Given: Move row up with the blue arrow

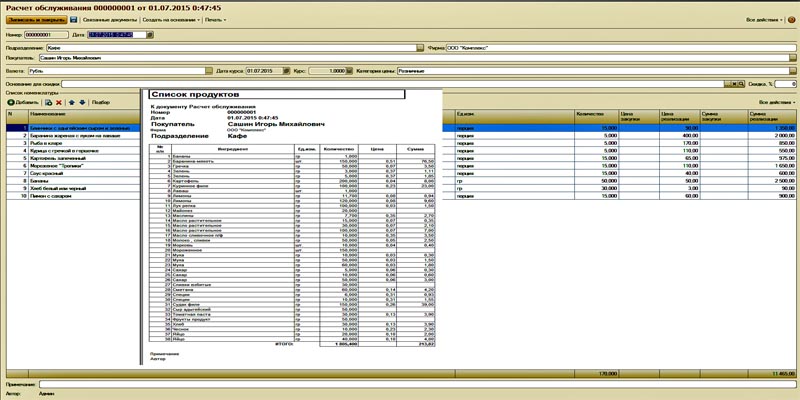Looking at the screenshot, I should 70,101.
